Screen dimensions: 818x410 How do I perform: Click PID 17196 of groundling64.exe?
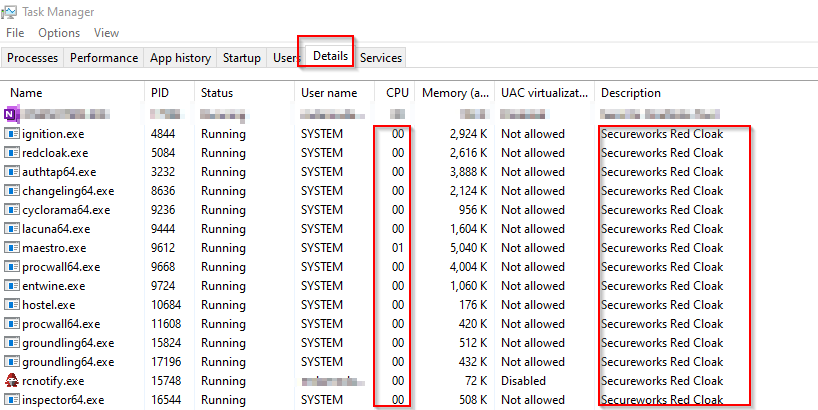(166, 362)
